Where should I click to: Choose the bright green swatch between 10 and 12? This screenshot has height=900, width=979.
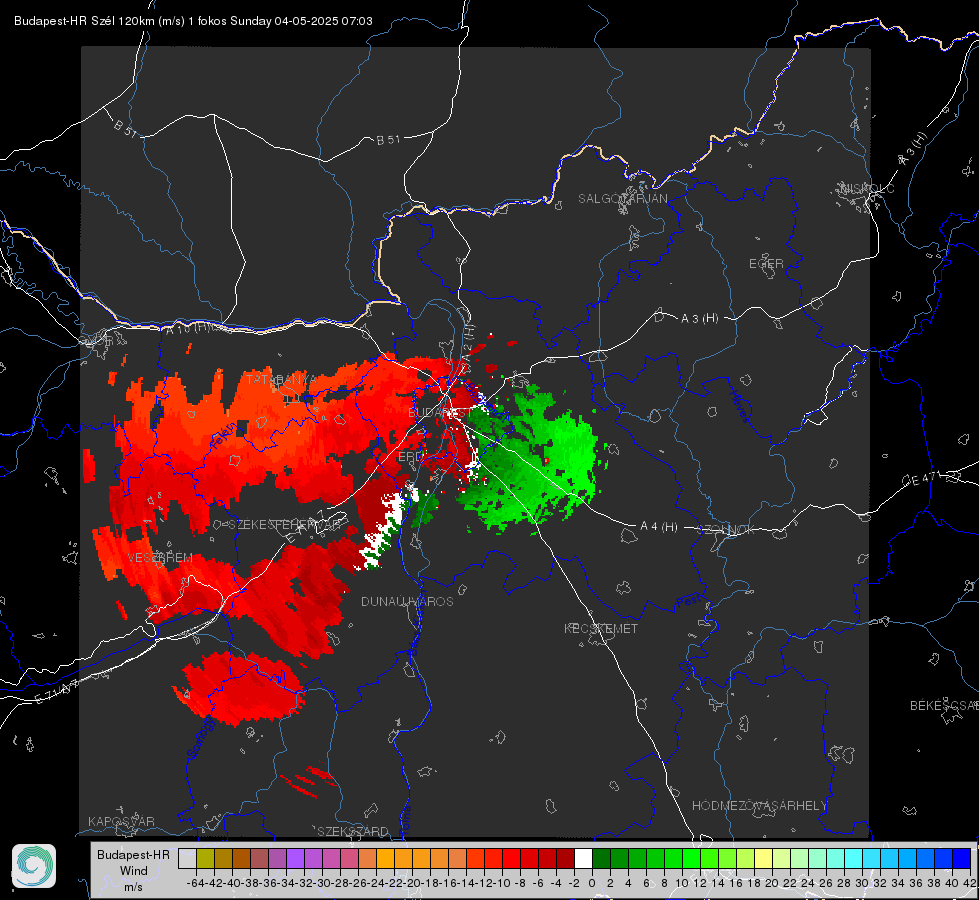coord(691,859)
